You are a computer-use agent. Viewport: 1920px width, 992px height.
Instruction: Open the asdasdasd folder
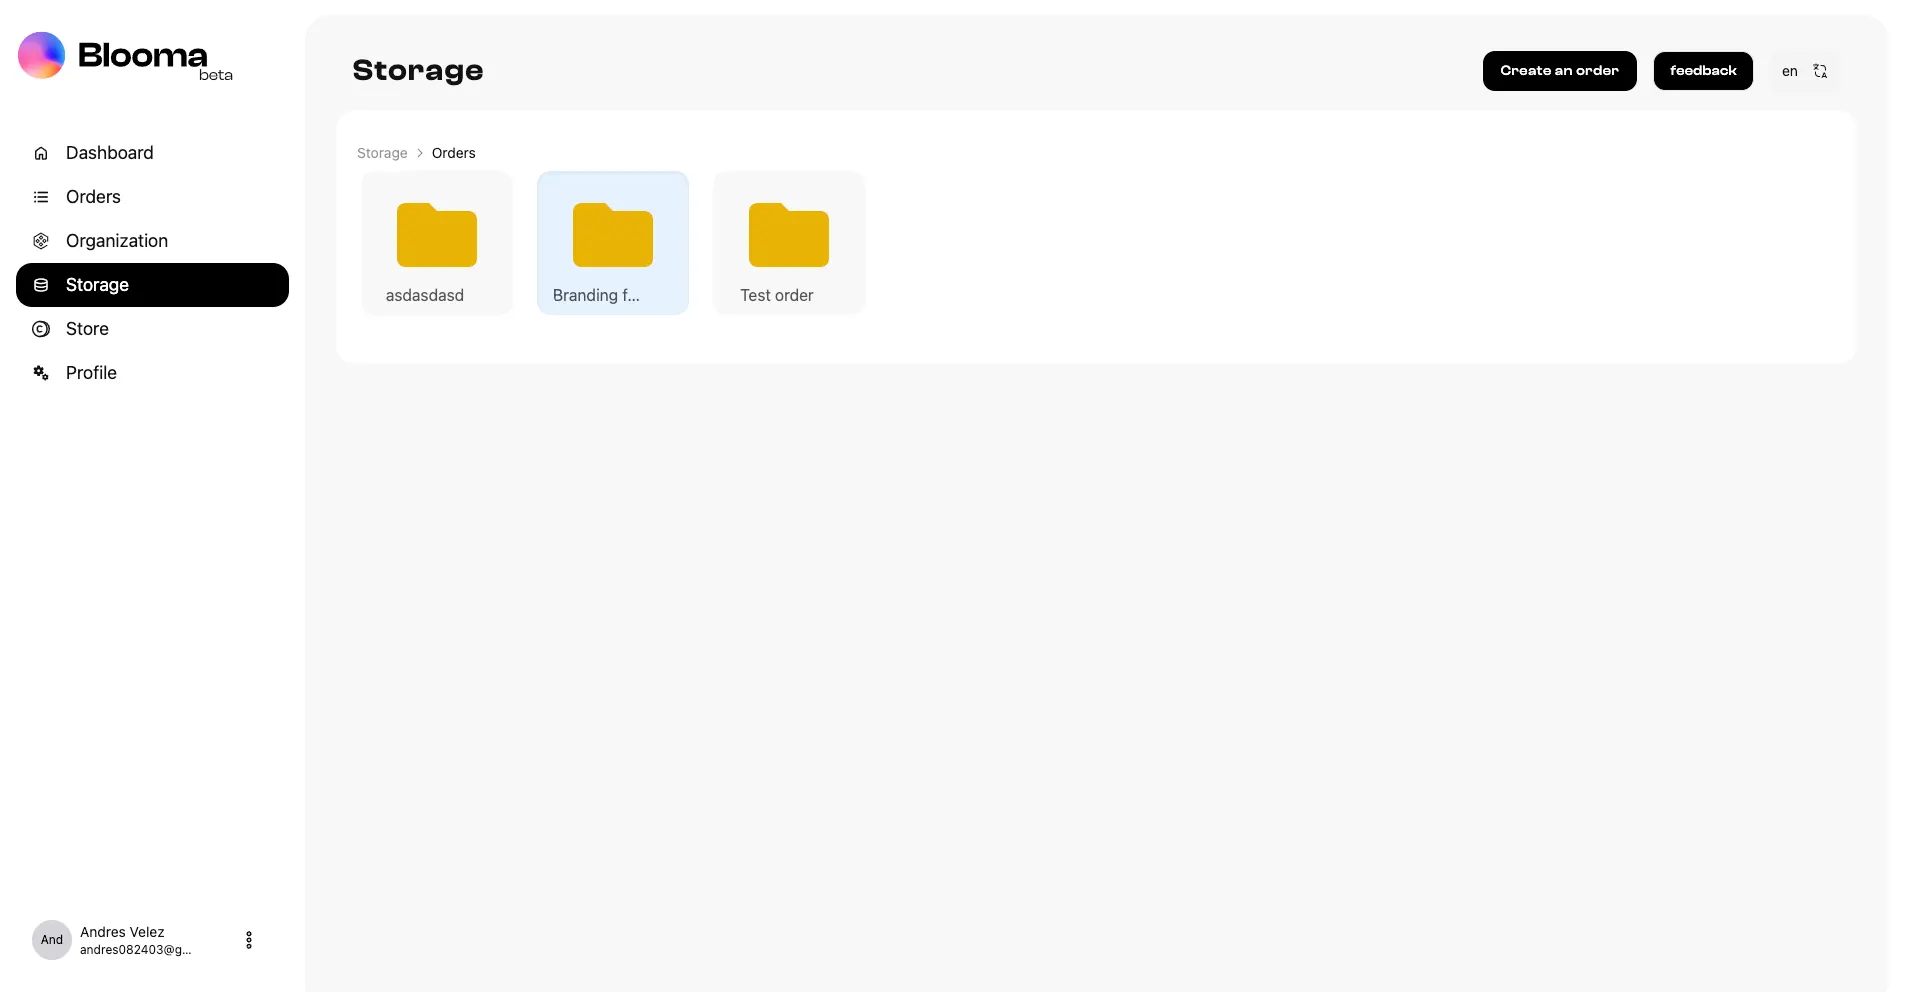click(x=437, y=243)
